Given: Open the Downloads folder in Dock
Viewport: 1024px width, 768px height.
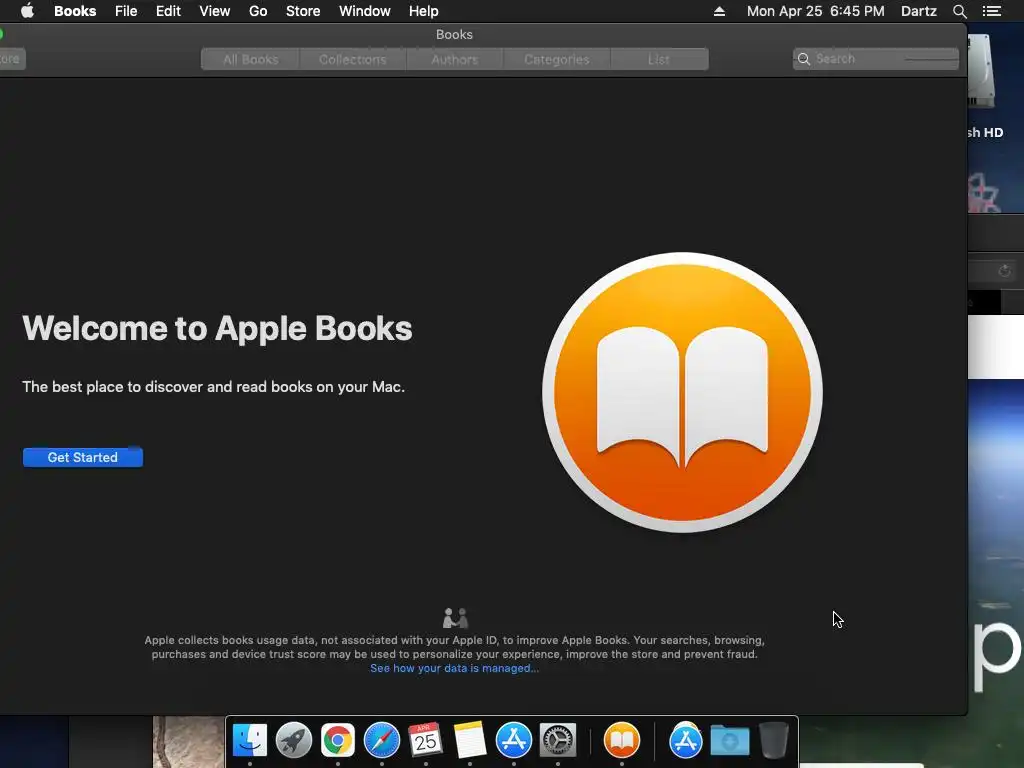Looking at the screenshot, I should point(729,740).
